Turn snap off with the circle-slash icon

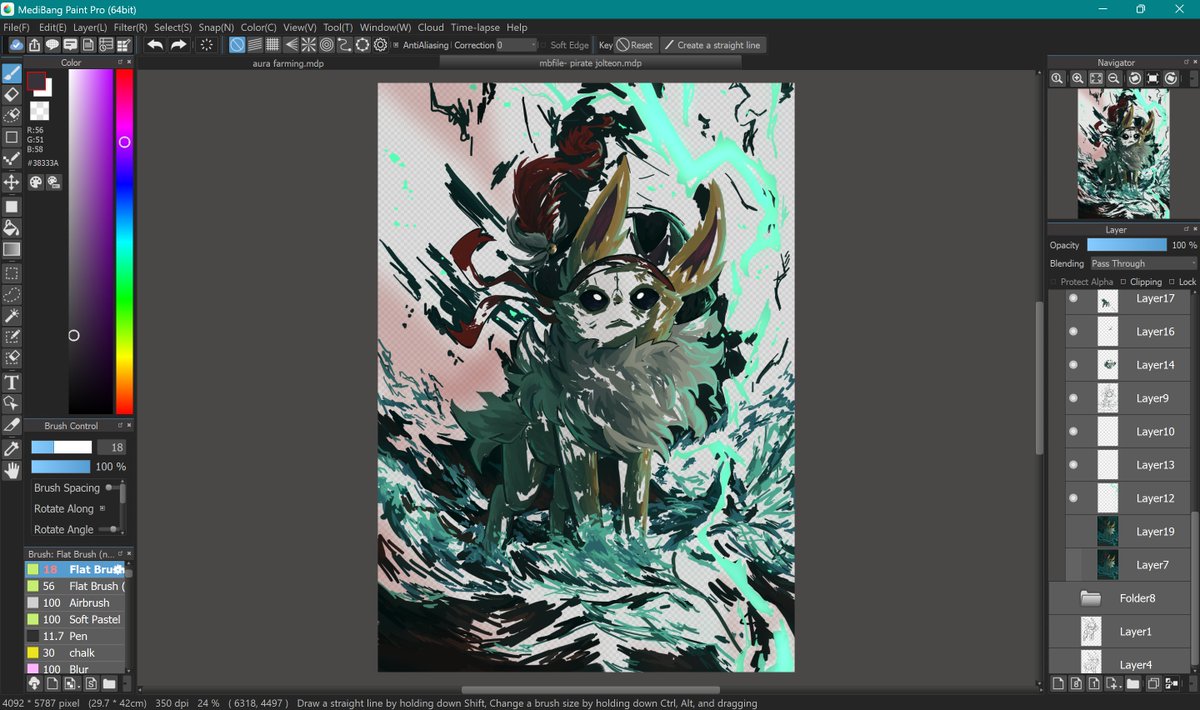[237, 45]
